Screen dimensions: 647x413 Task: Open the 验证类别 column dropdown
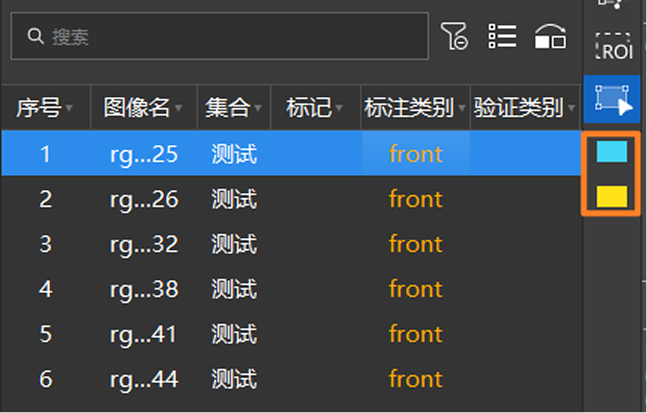[571, 108]
